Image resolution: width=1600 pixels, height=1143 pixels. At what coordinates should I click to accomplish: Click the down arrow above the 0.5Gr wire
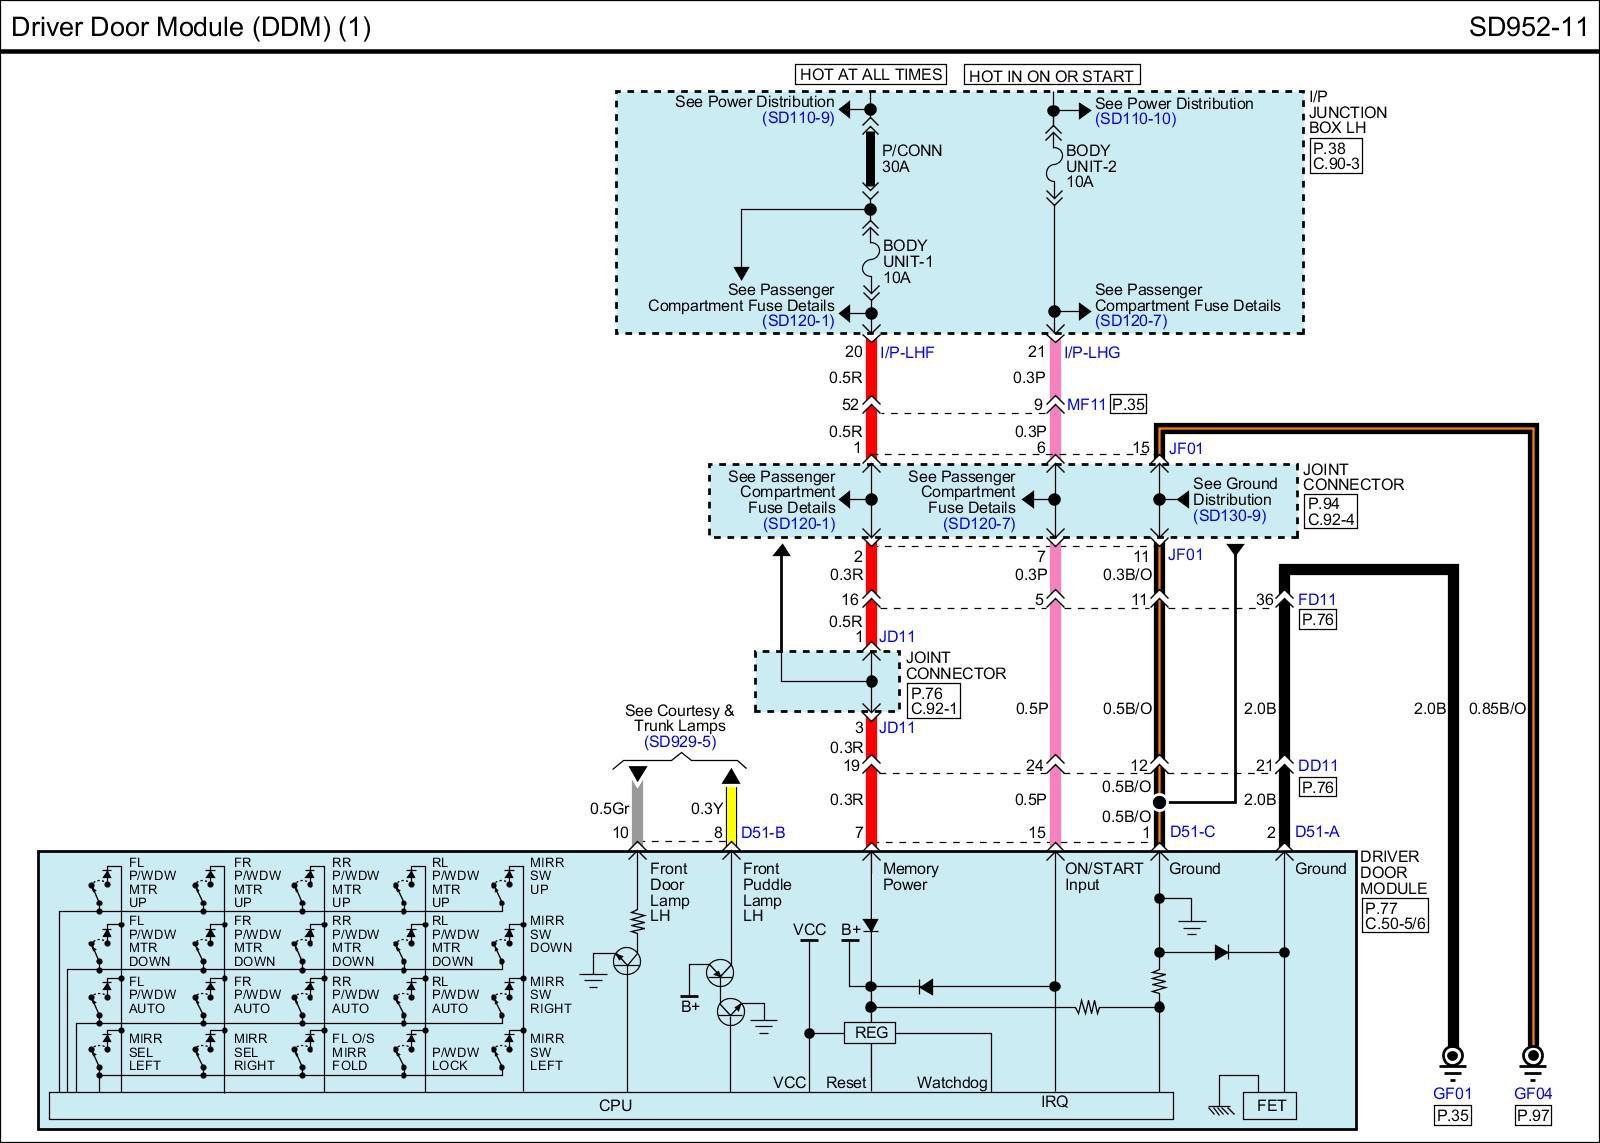[x=637, y=775]
